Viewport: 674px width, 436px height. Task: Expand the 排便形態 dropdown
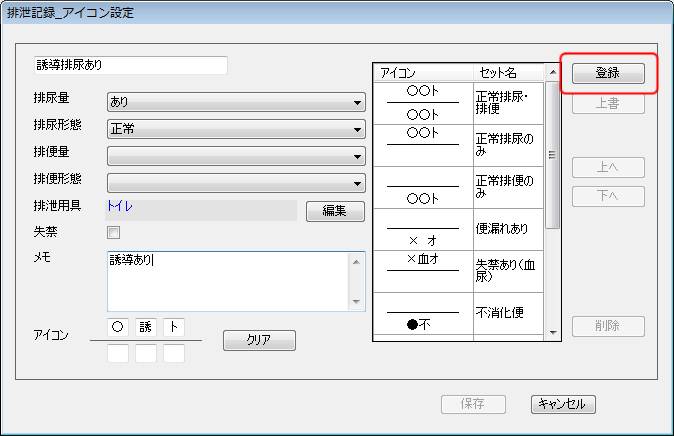(x=236, y=183)
